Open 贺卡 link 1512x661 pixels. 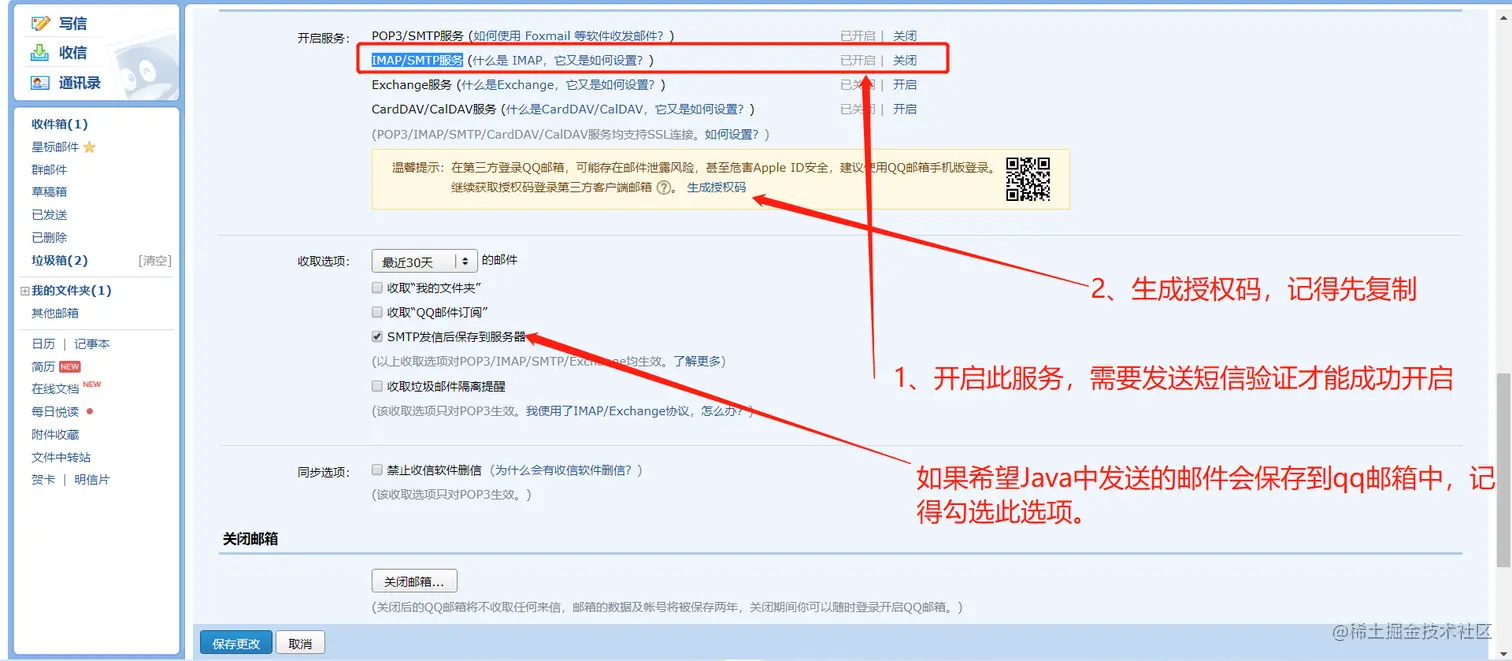pyautogui.click(x=43, y=480)
